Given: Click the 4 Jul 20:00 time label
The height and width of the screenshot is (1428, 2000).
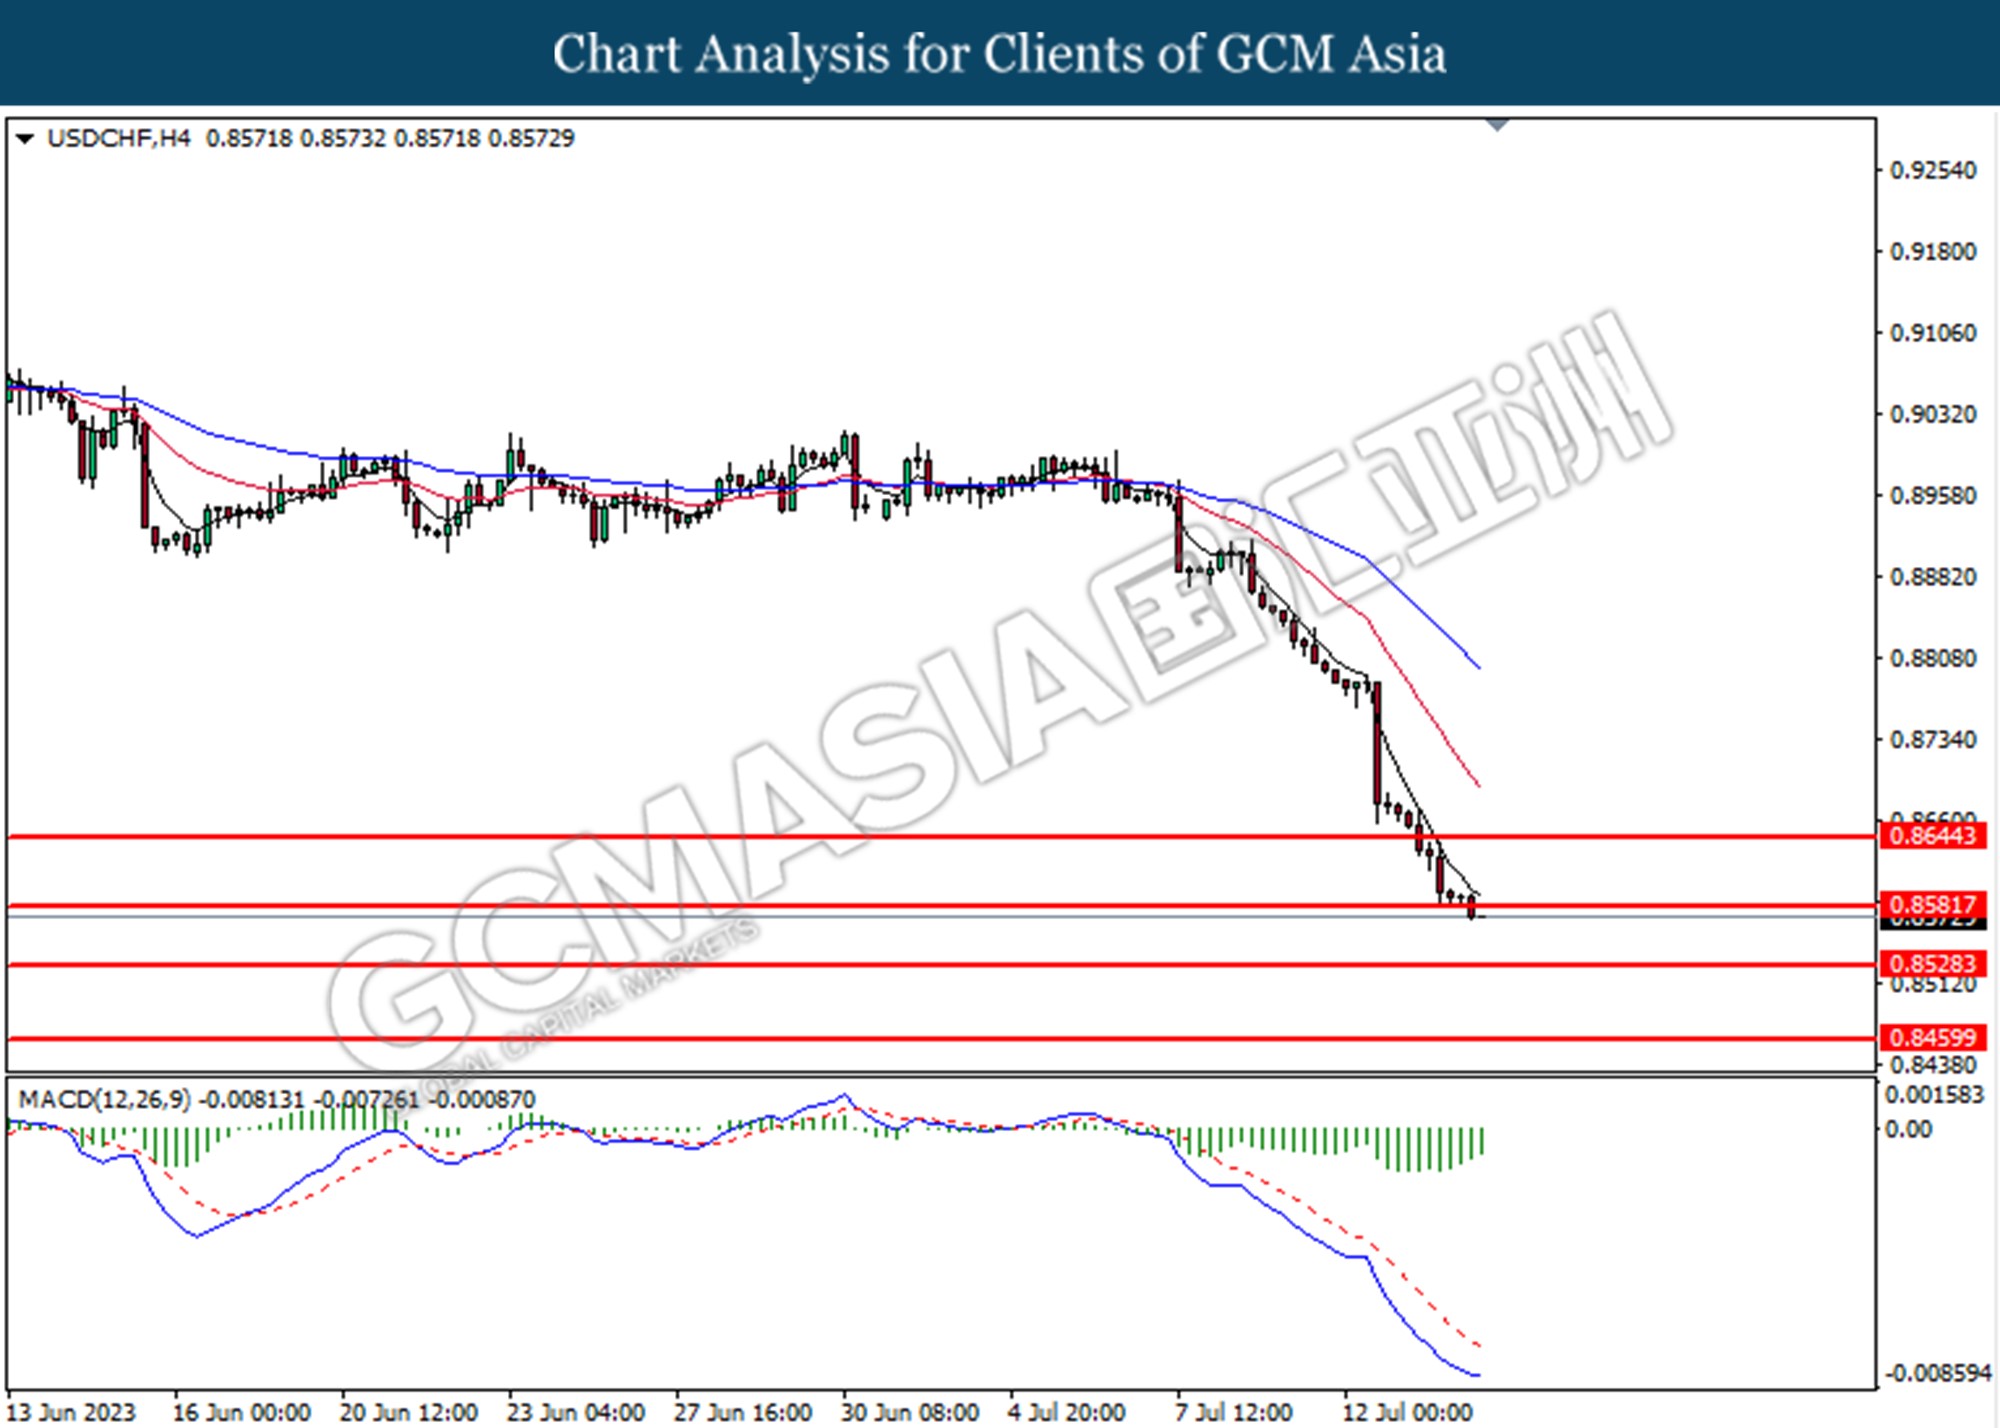Looking at the screenshot, I should (1066, 1412).
